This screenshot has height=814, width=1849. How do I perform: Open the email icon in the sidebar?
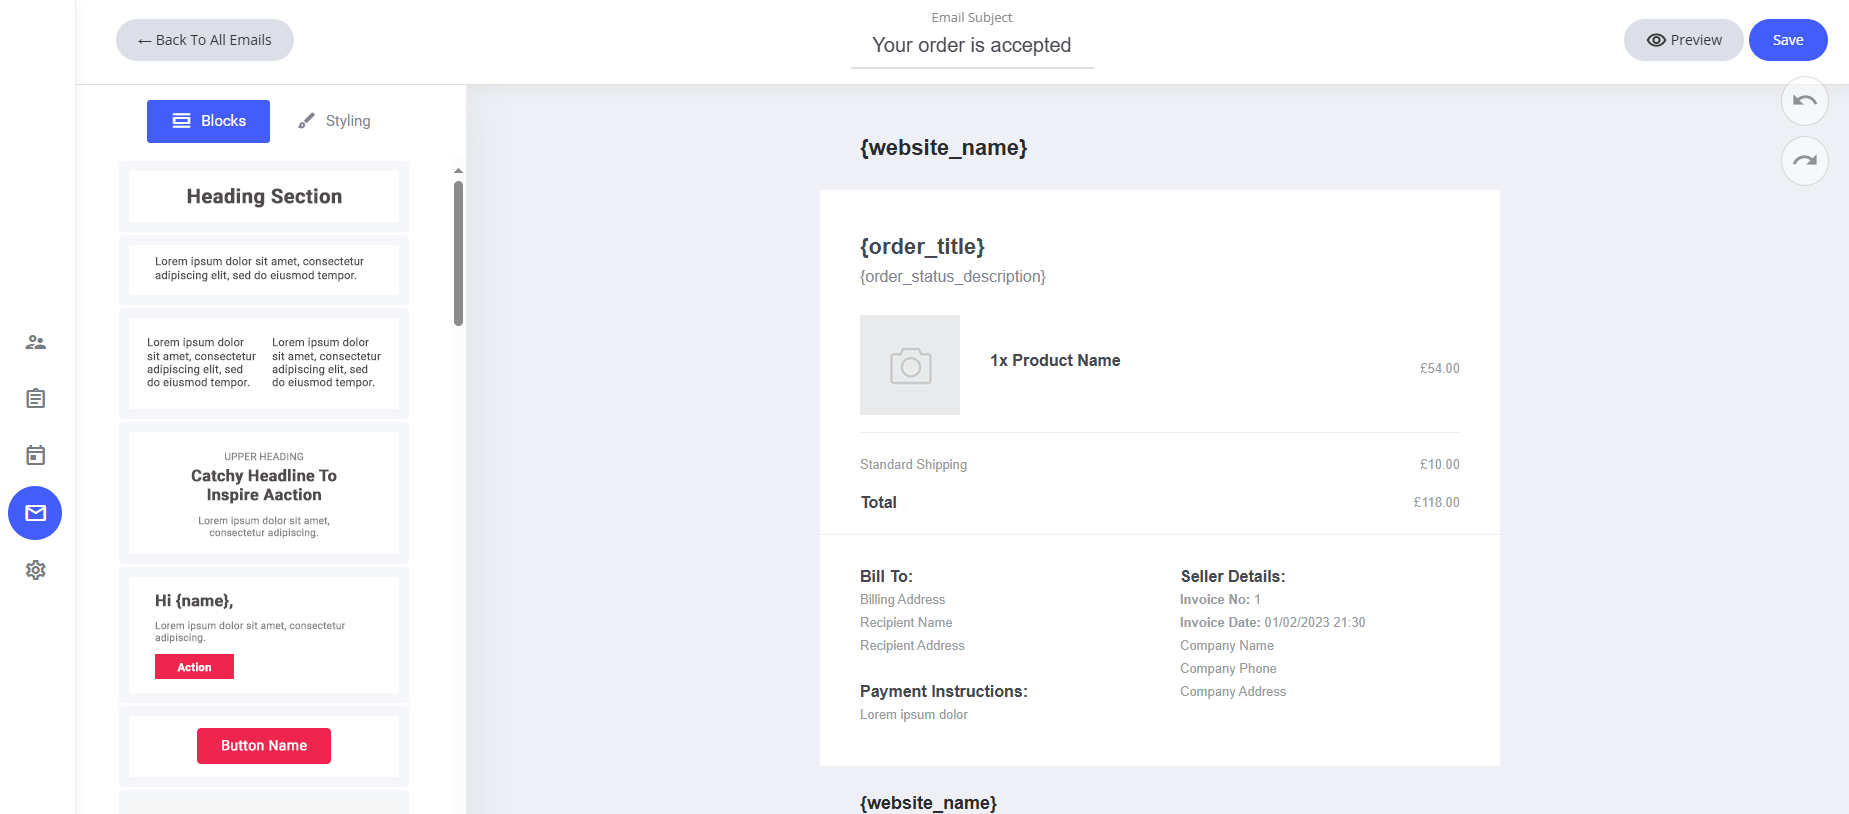35,513
